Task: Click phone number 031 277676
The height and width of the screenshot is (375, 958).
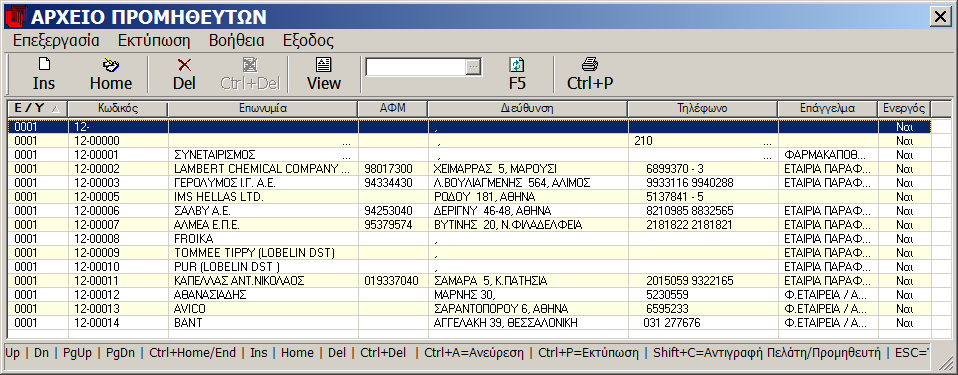Action: (x=671, y=323)
